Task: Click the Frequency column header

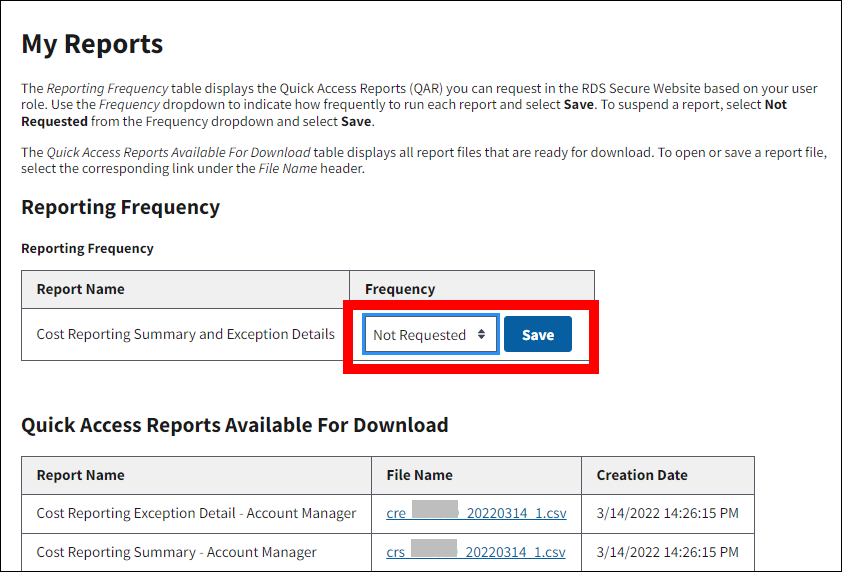Action: (x=400, y=289)
